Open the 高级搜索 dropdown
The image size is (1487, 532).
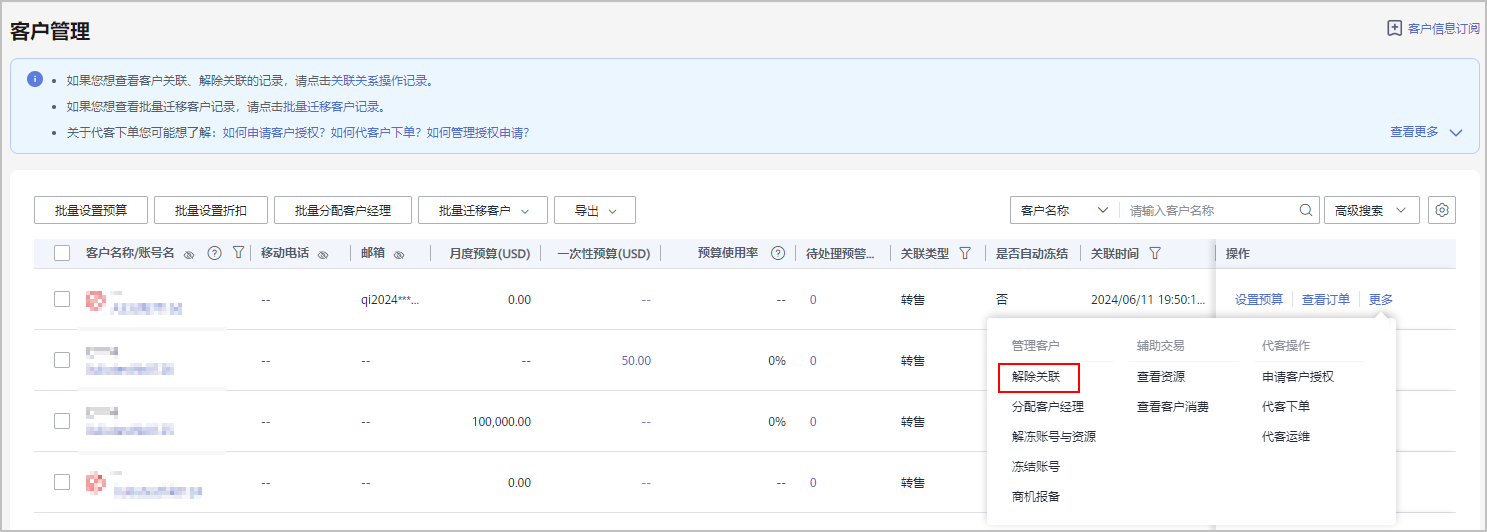[1370, 211]
